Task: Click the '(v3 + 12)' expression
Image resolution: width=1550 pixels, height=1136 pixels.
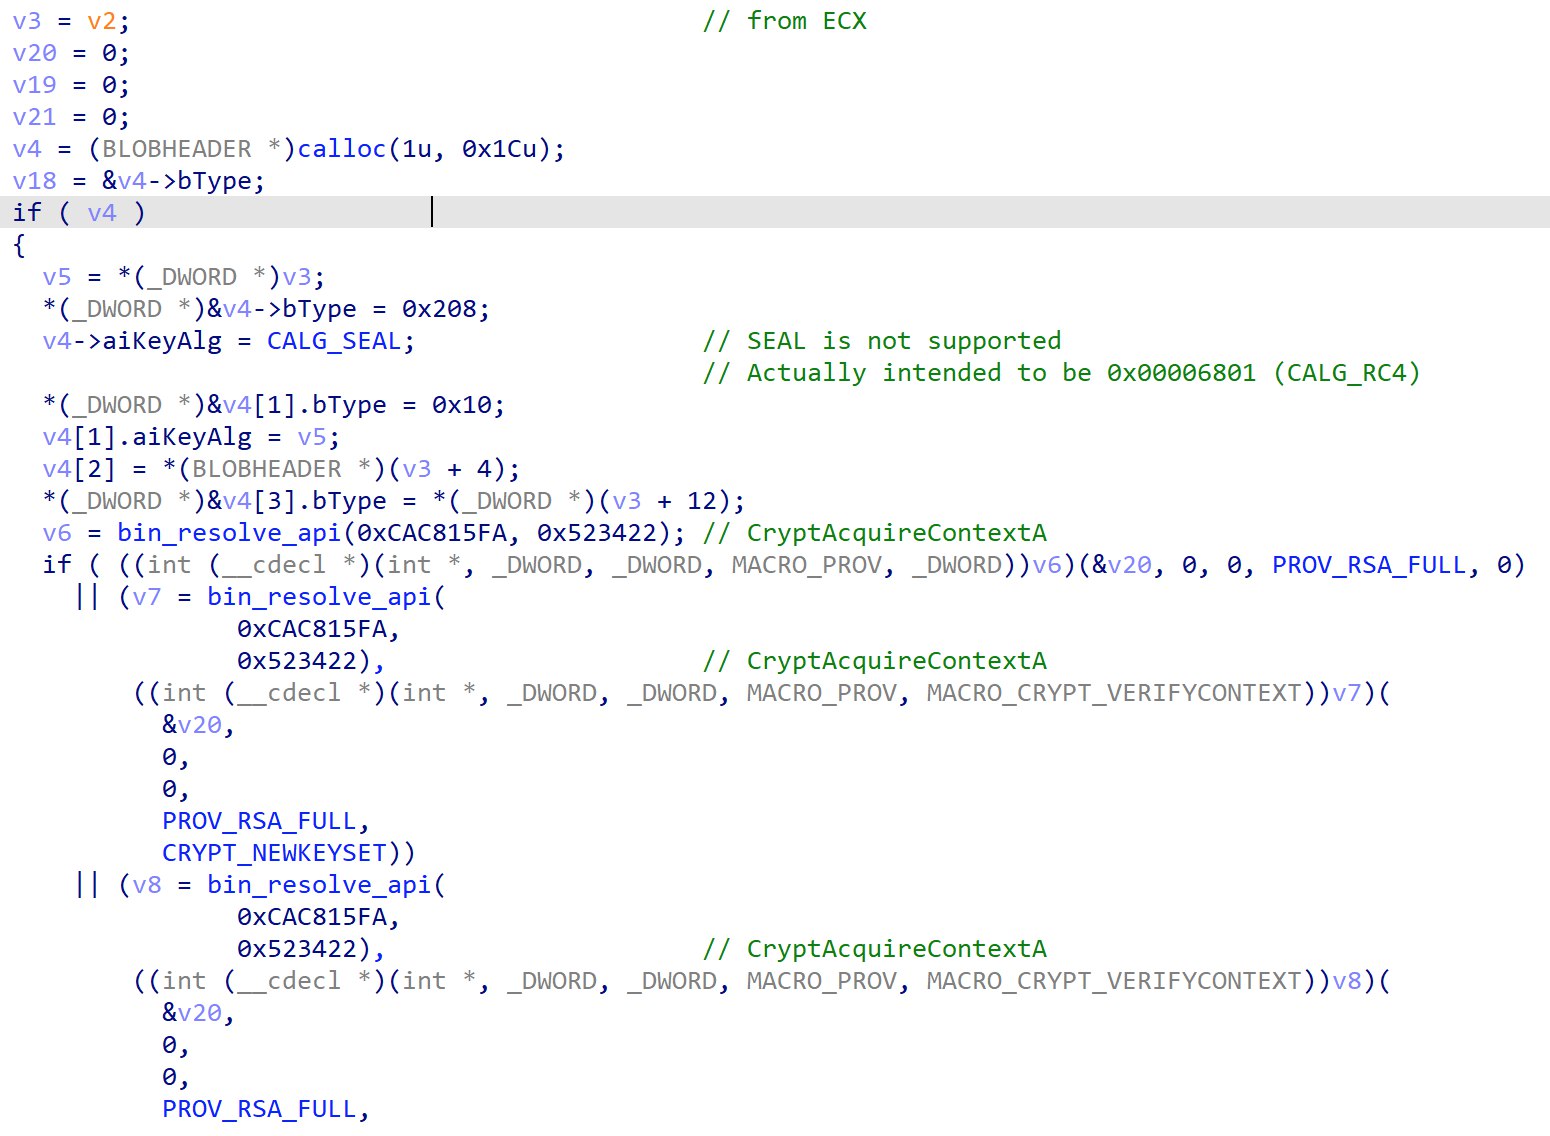Action: 664,501
